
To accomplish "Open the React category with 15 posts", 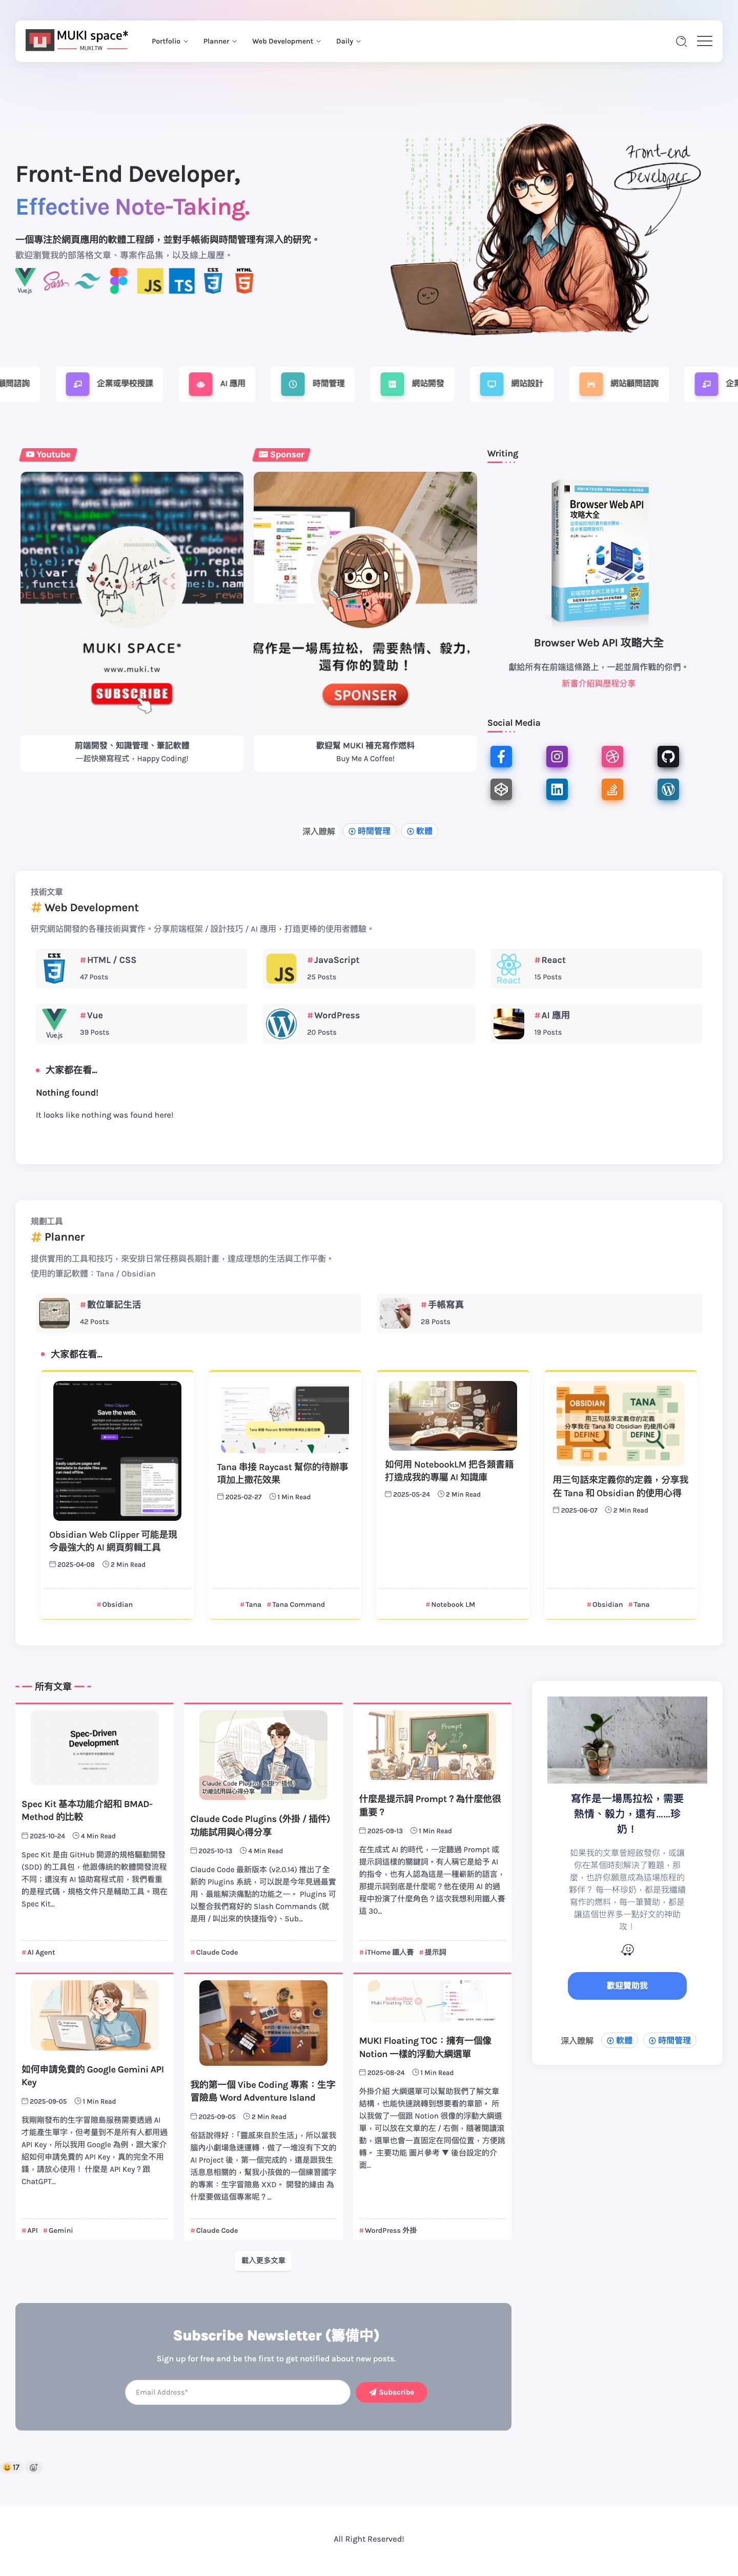I will coord(596,968).
